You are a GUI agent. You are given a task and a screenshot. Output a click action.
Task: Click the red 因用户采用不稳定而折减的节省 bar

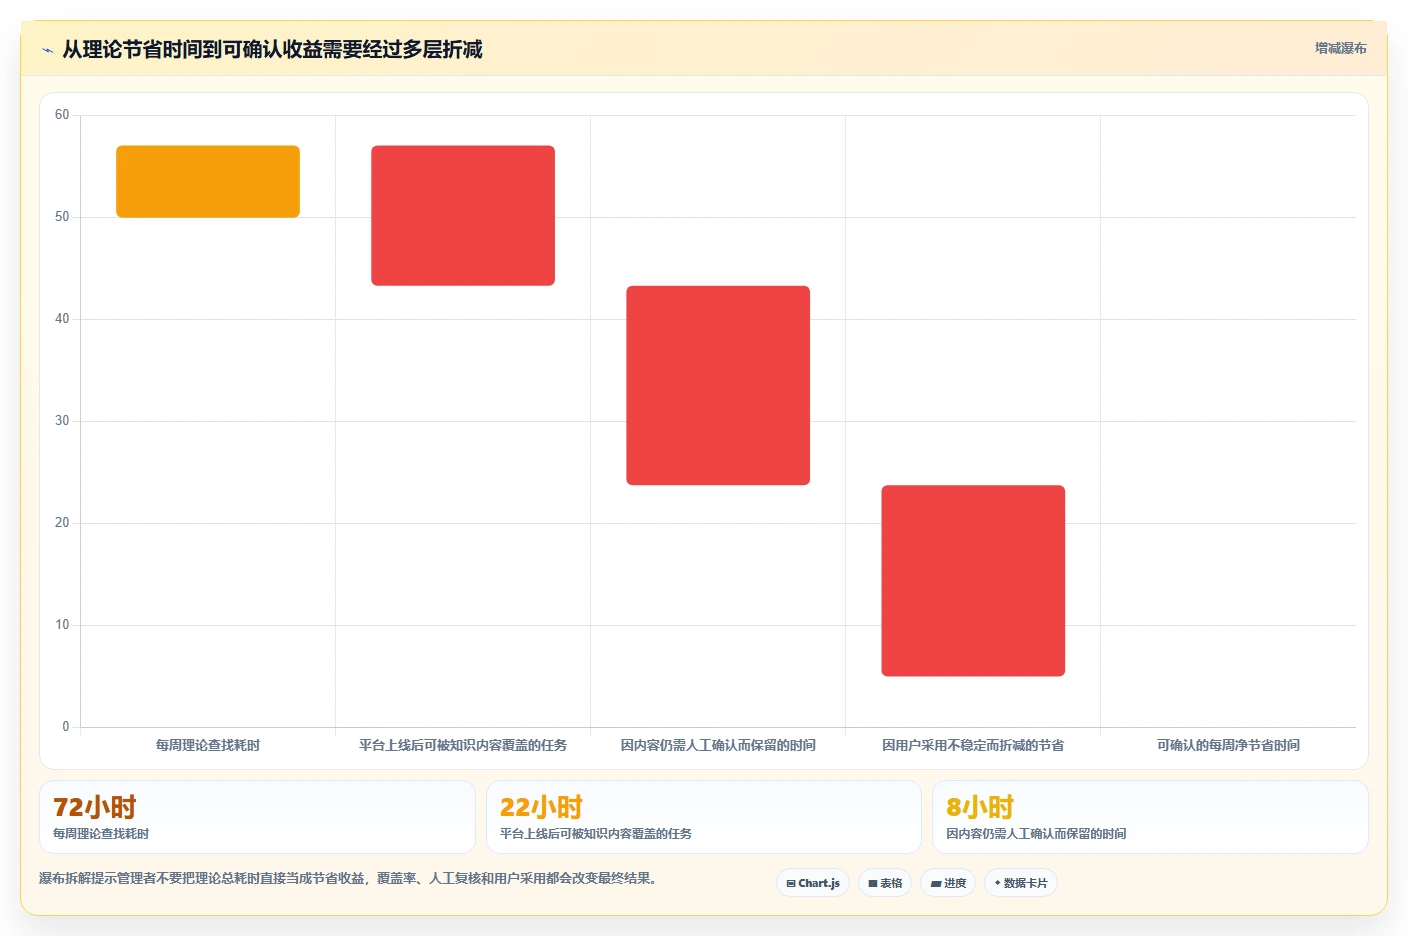coord(973,581)
